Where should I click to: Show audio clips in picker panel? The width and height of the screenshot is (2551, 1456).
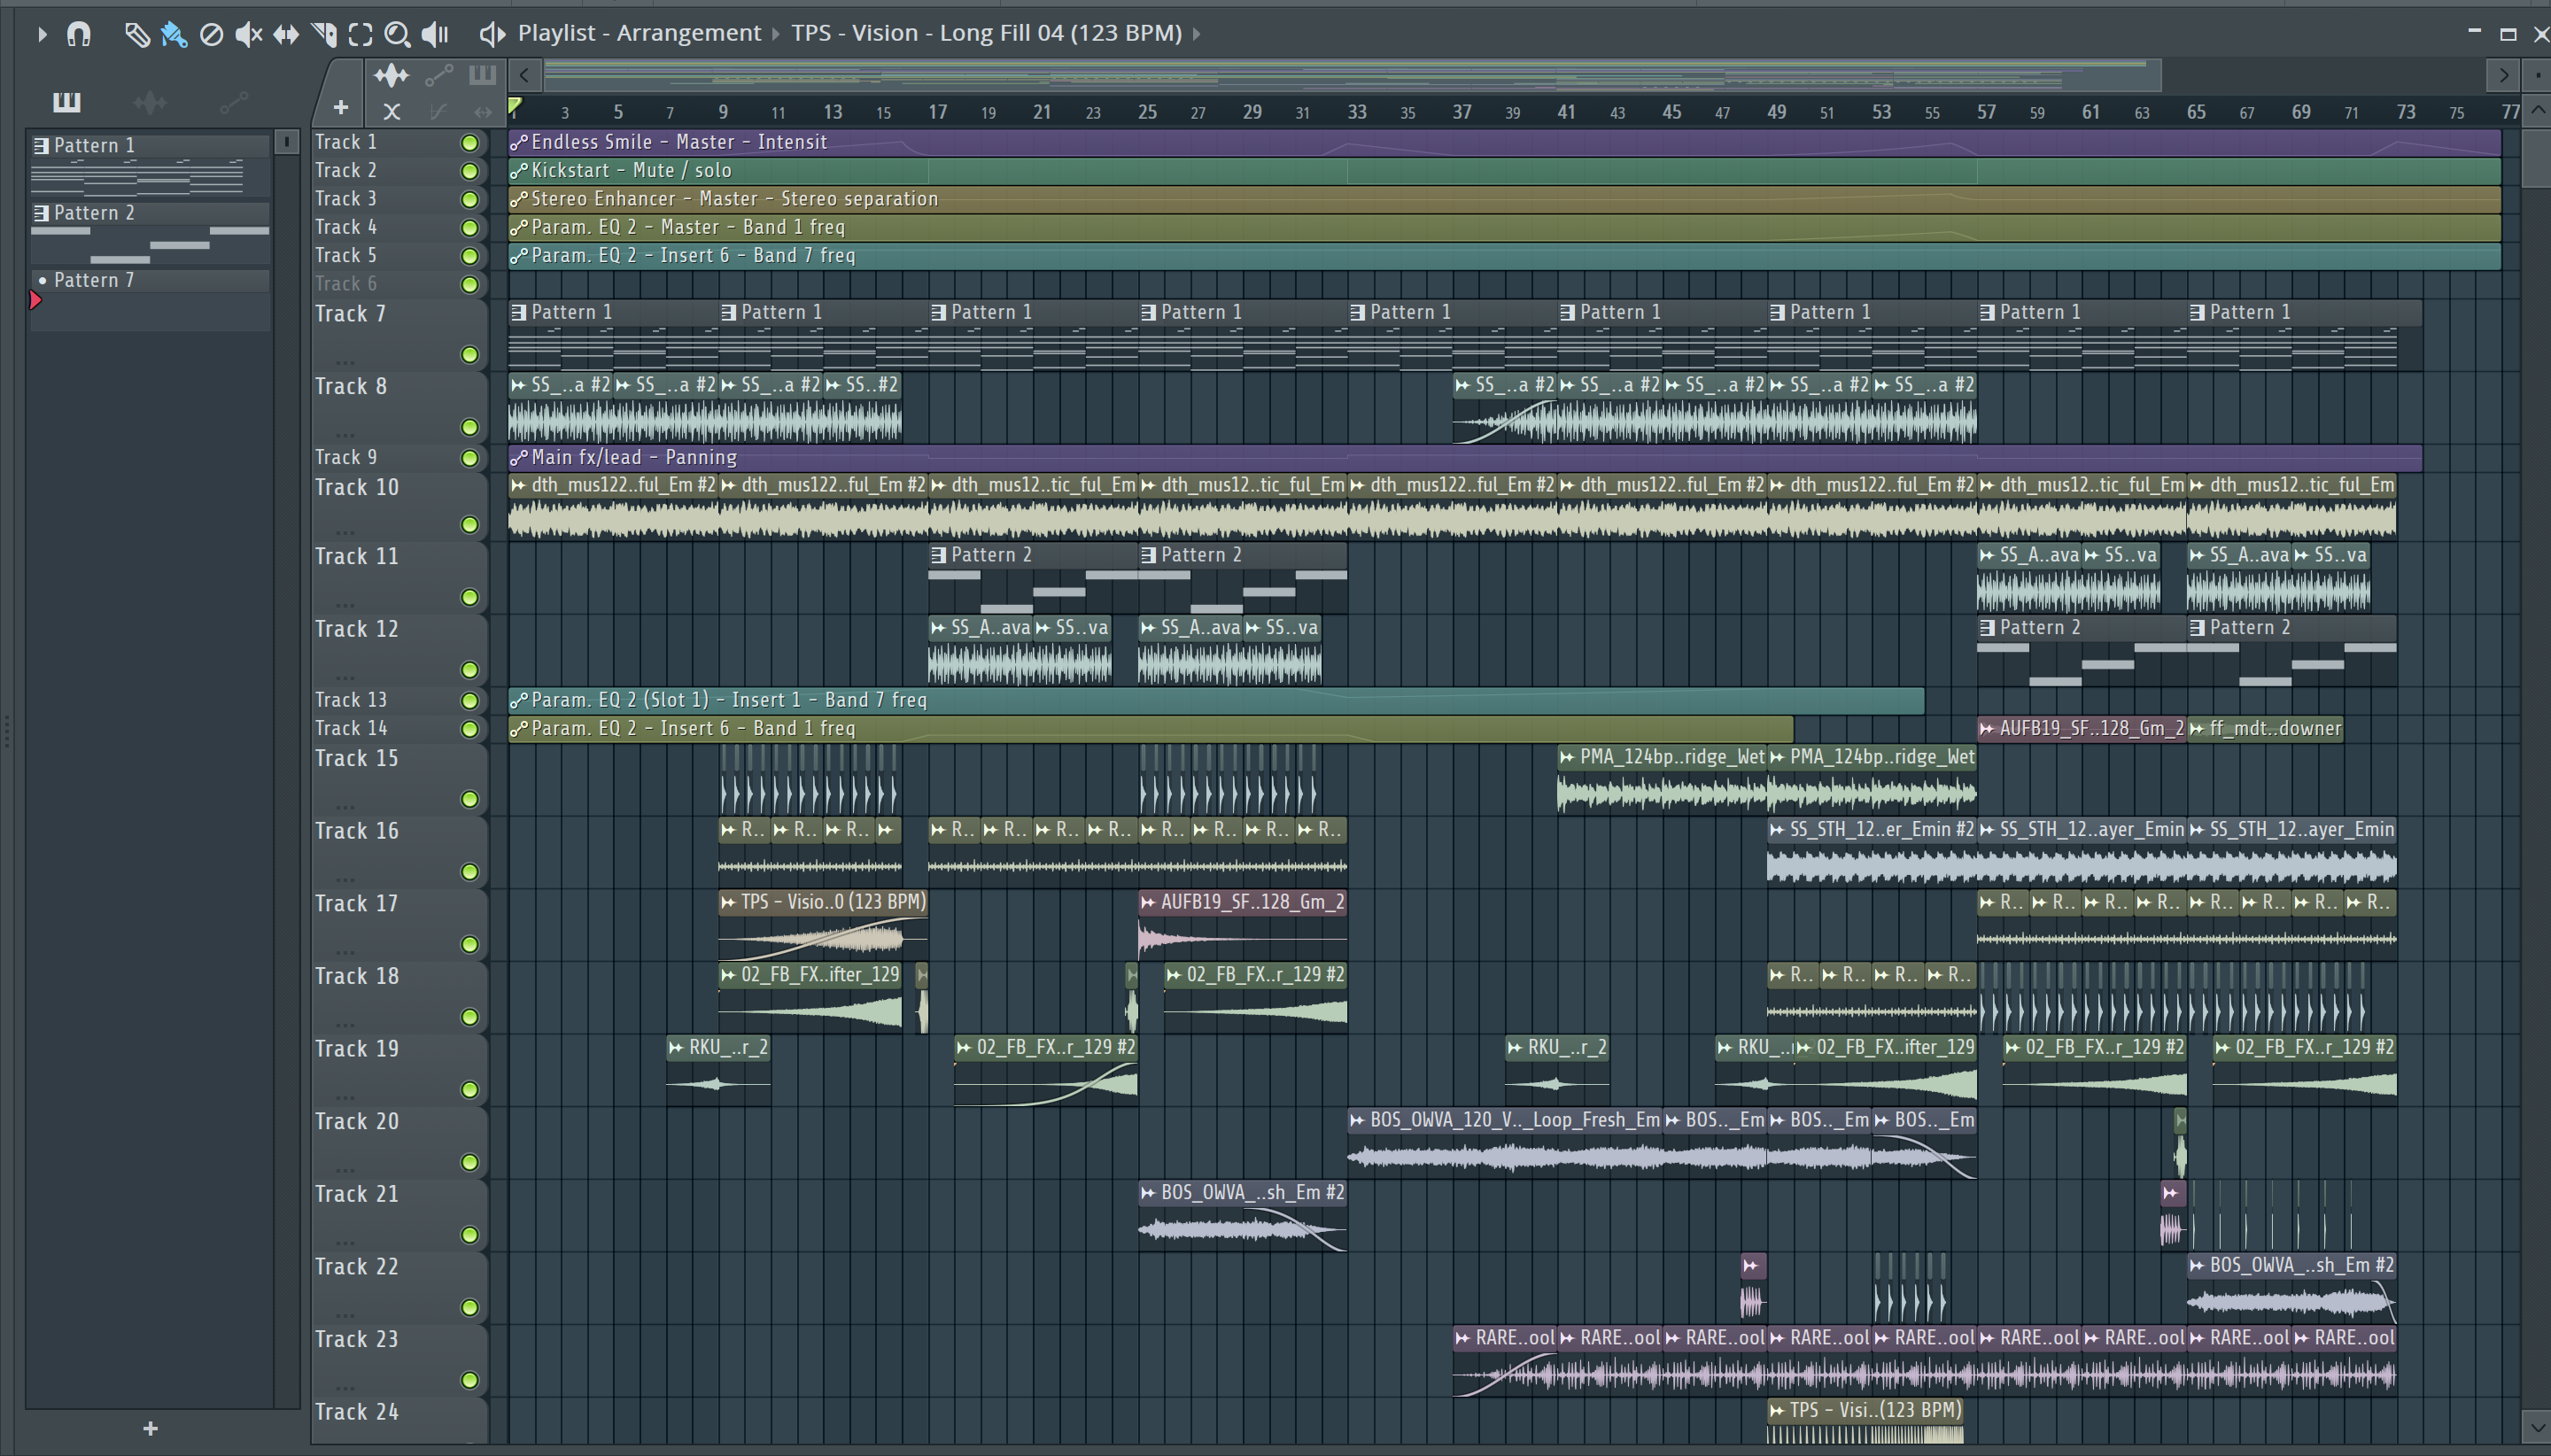150,102
